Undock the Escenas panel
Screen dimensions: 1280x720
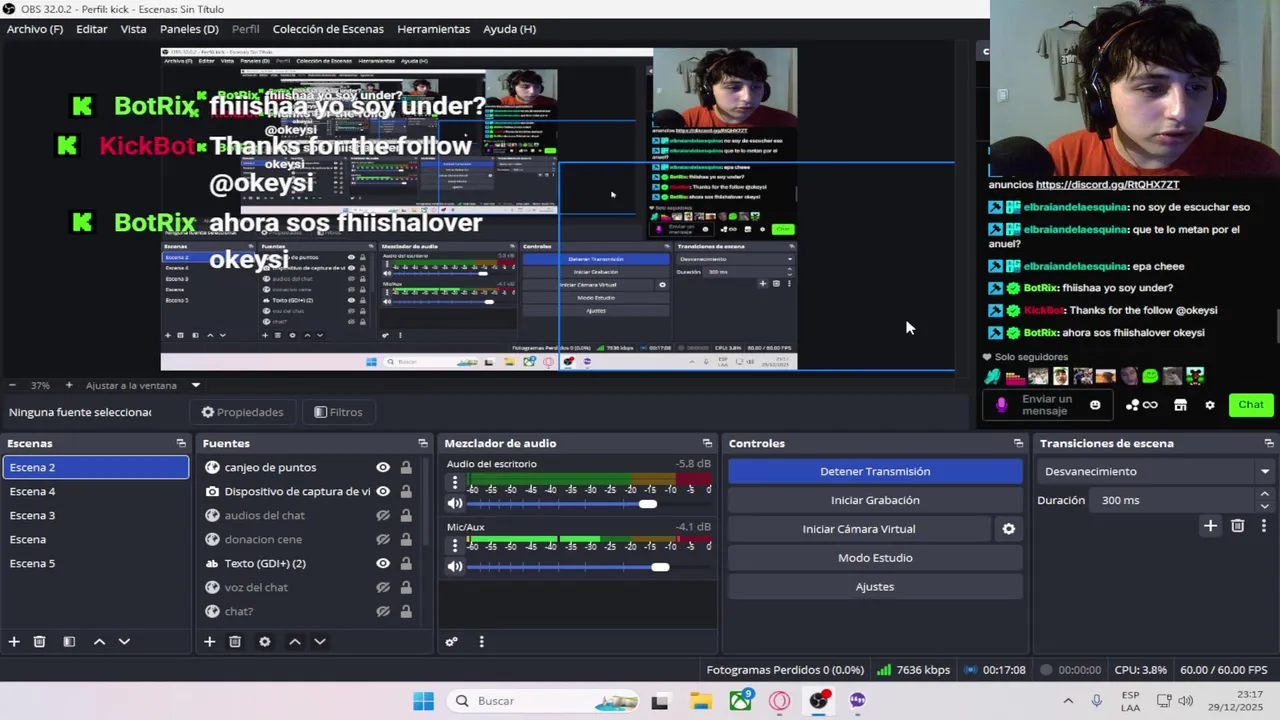pos(181,443)
